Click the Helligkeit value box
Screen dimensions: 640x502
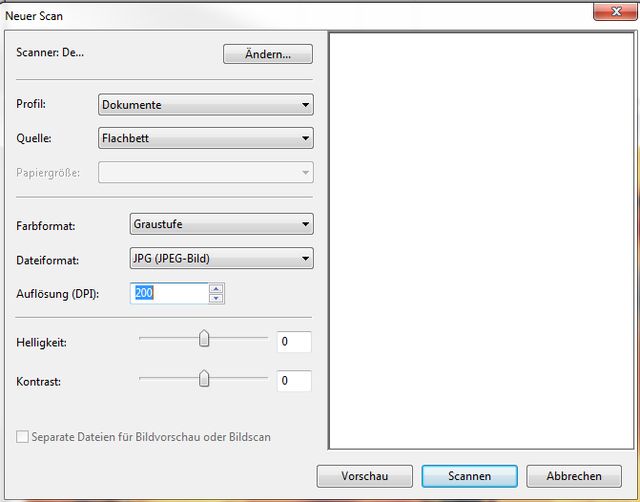point(294,342)
